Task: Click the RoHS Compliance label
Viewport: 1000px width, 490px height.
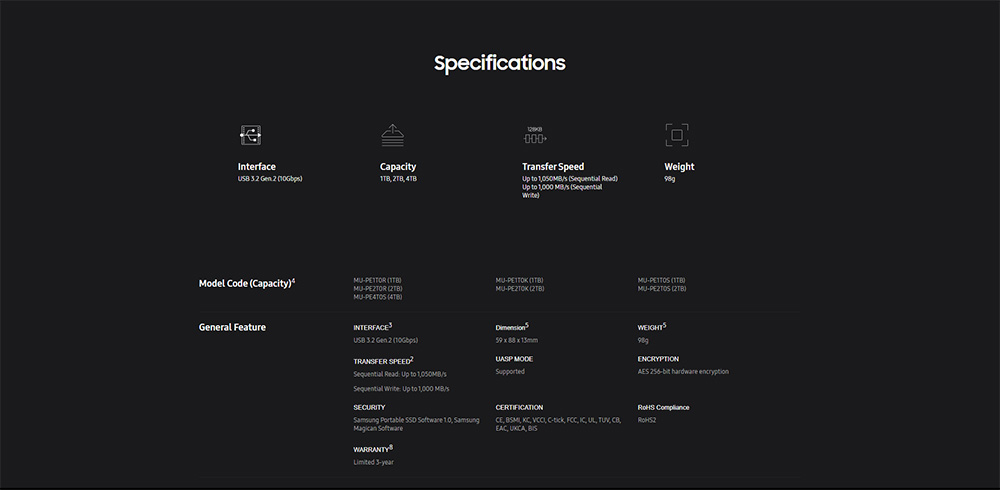Action: coord(663,407)
